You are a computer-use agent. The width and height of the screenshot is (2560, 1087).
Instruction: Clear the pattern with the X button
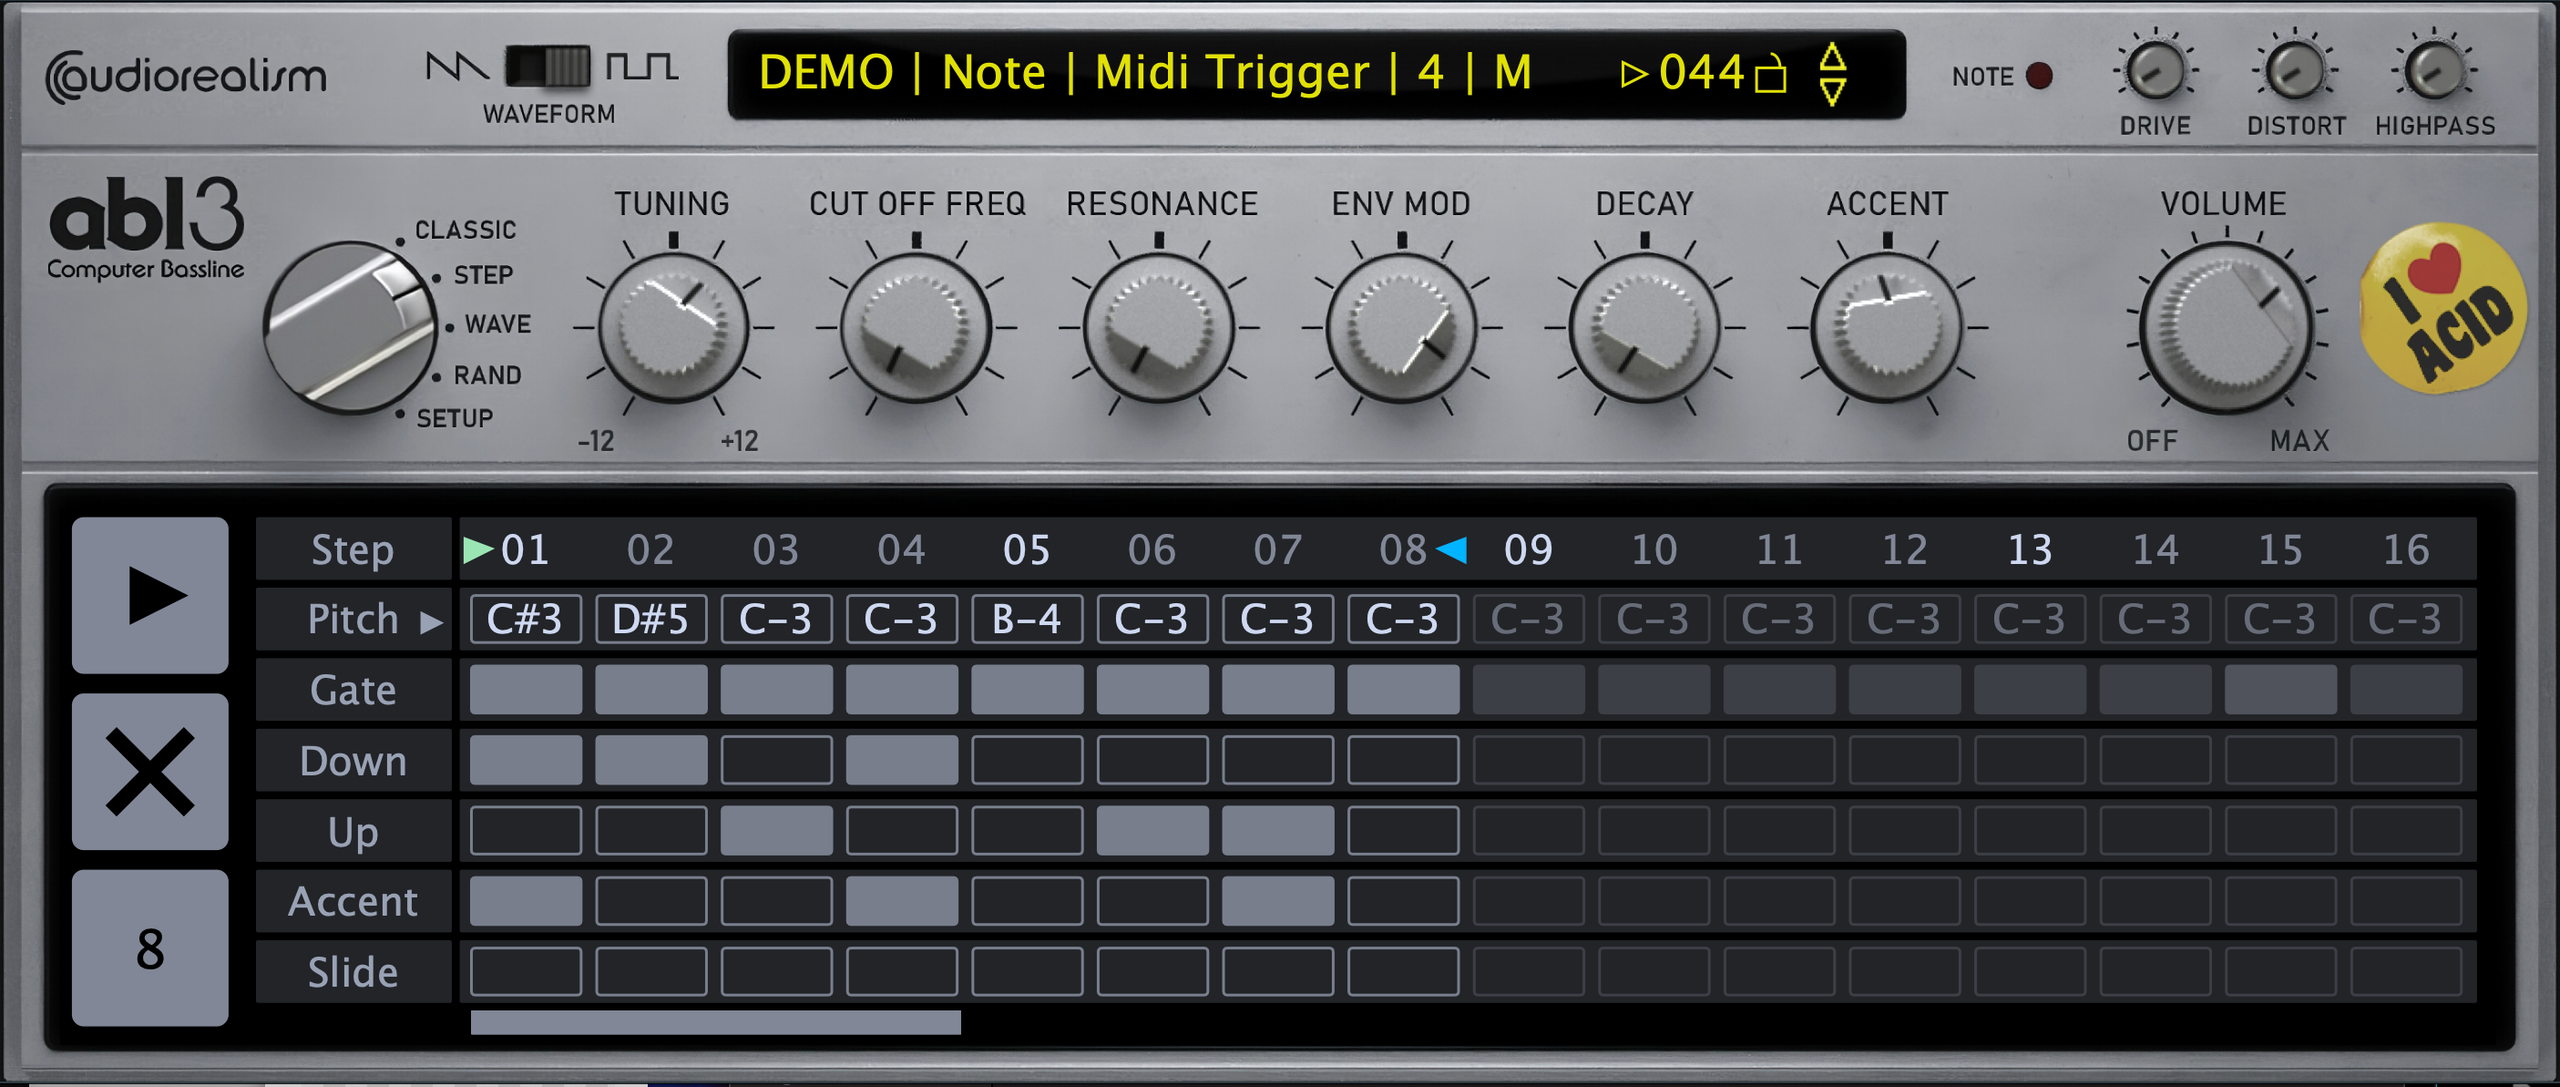(150, 771)
